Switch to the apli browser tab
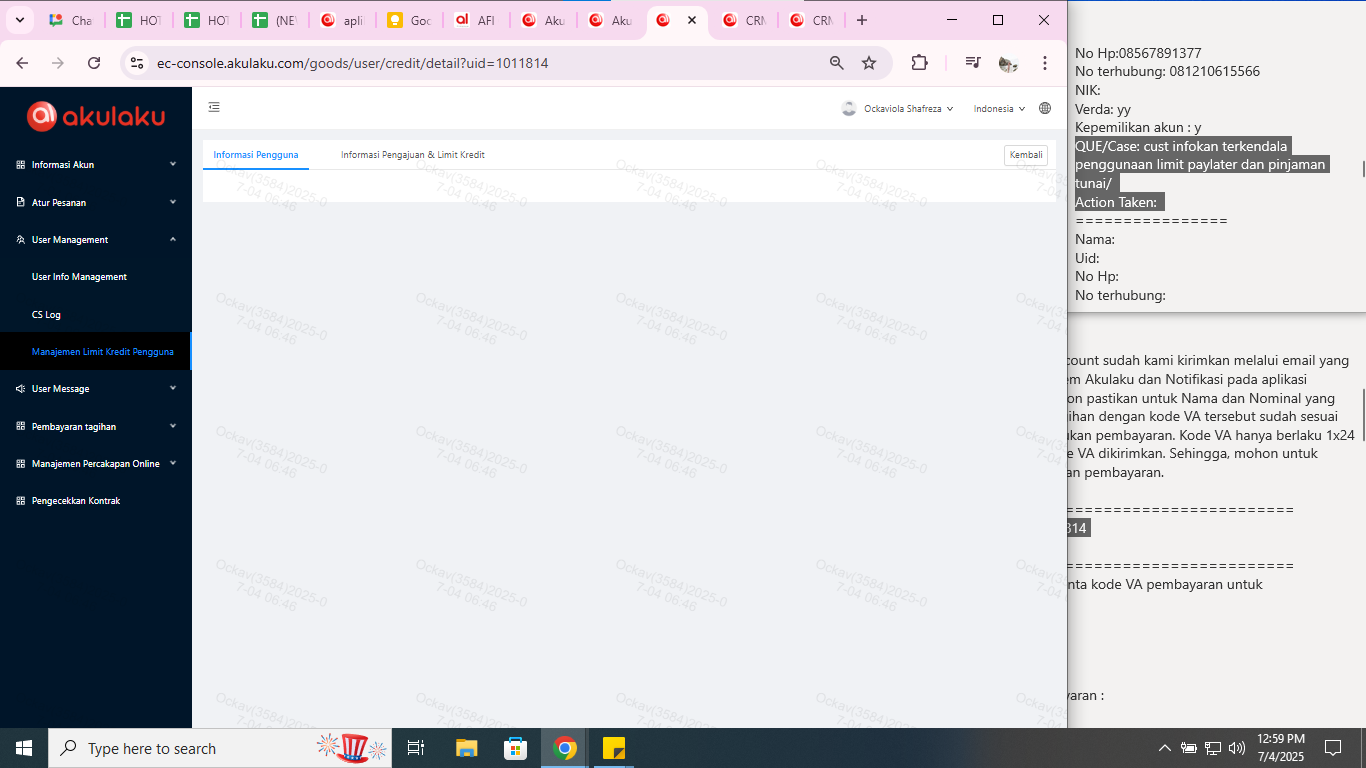1366x768 pixels. pyautogui.click(x=342, y=20)
